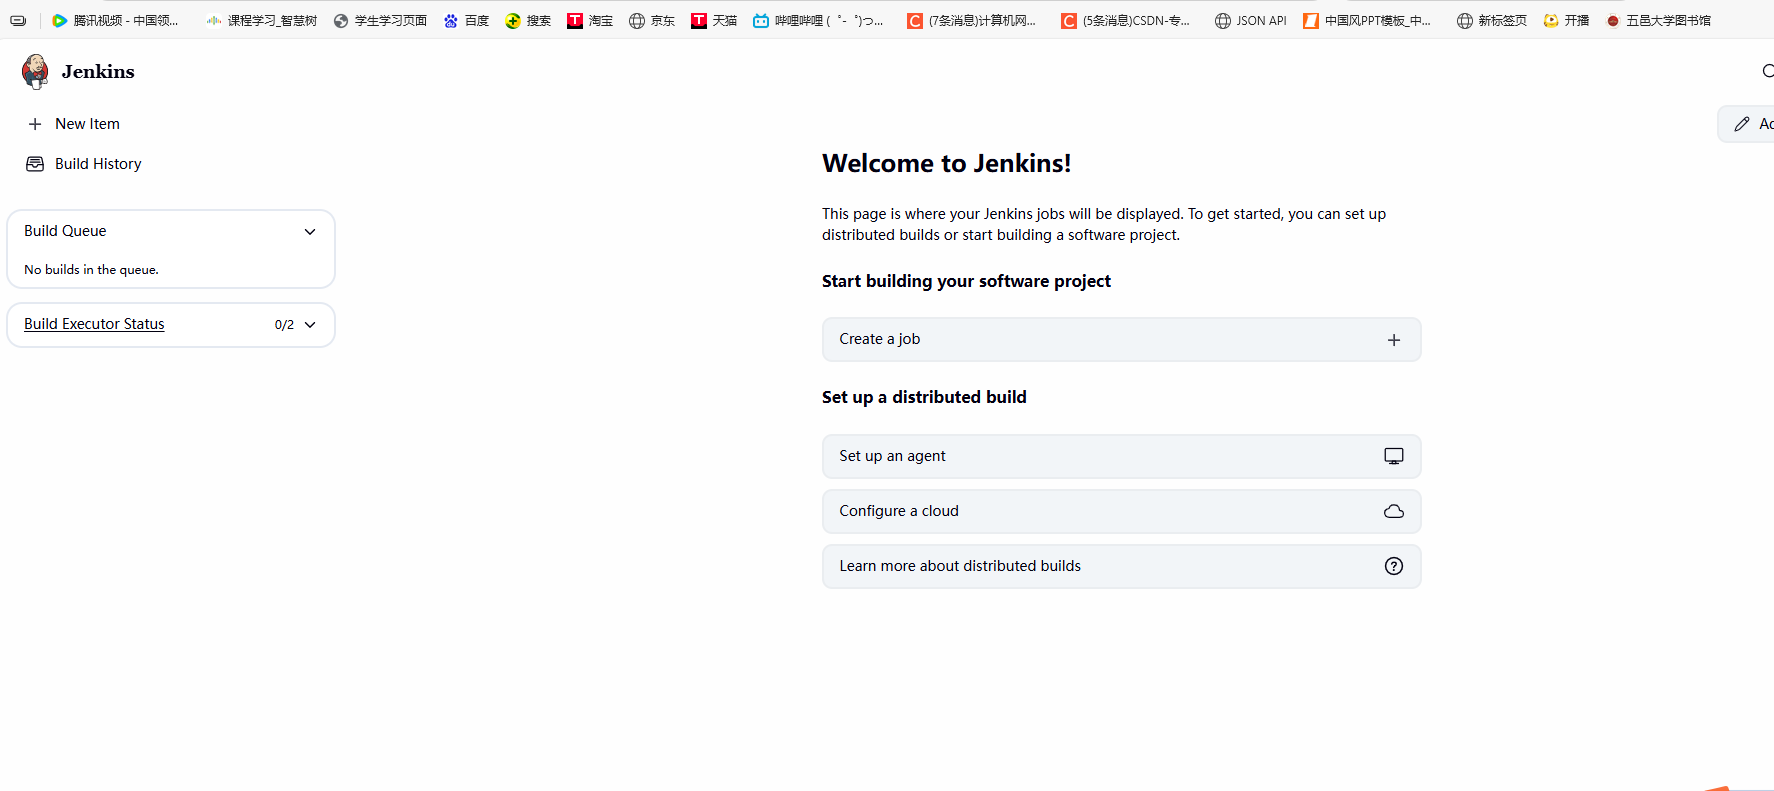Image resolution: width=1774 pixels, height=791 pixels.
Task: Open the Jenkins home title link
Action: pos(98,72)
